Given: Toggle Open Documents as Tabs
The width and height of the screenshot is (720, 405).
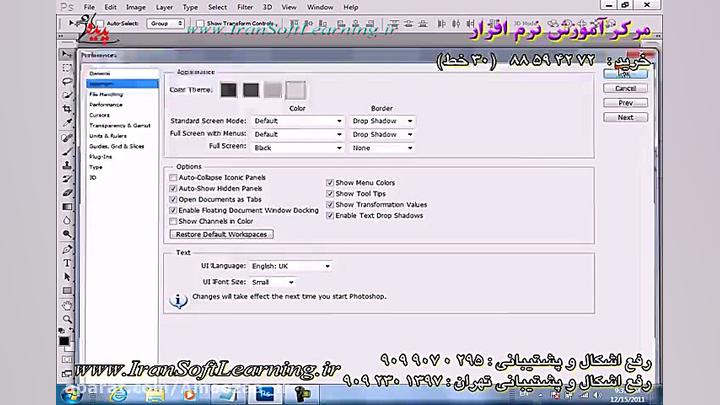Looking at the screenshot, I should tap(173, 199).
